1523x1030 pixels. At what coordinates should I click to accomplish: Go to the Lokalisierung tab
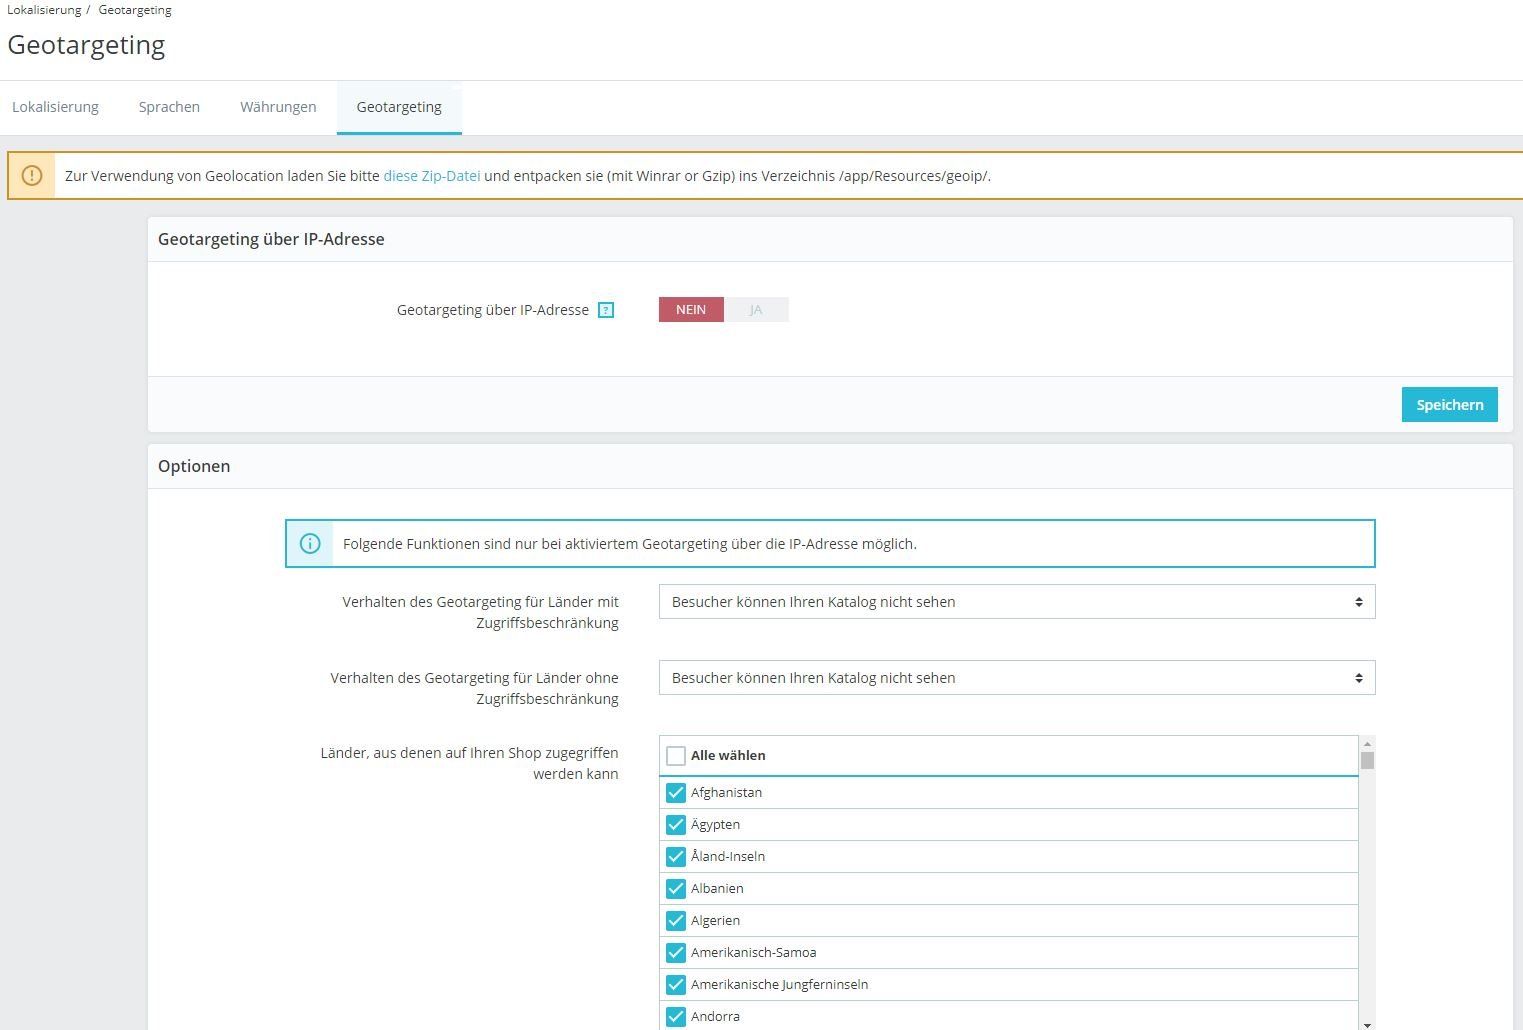pyautogui.click(x=55, y=107)
